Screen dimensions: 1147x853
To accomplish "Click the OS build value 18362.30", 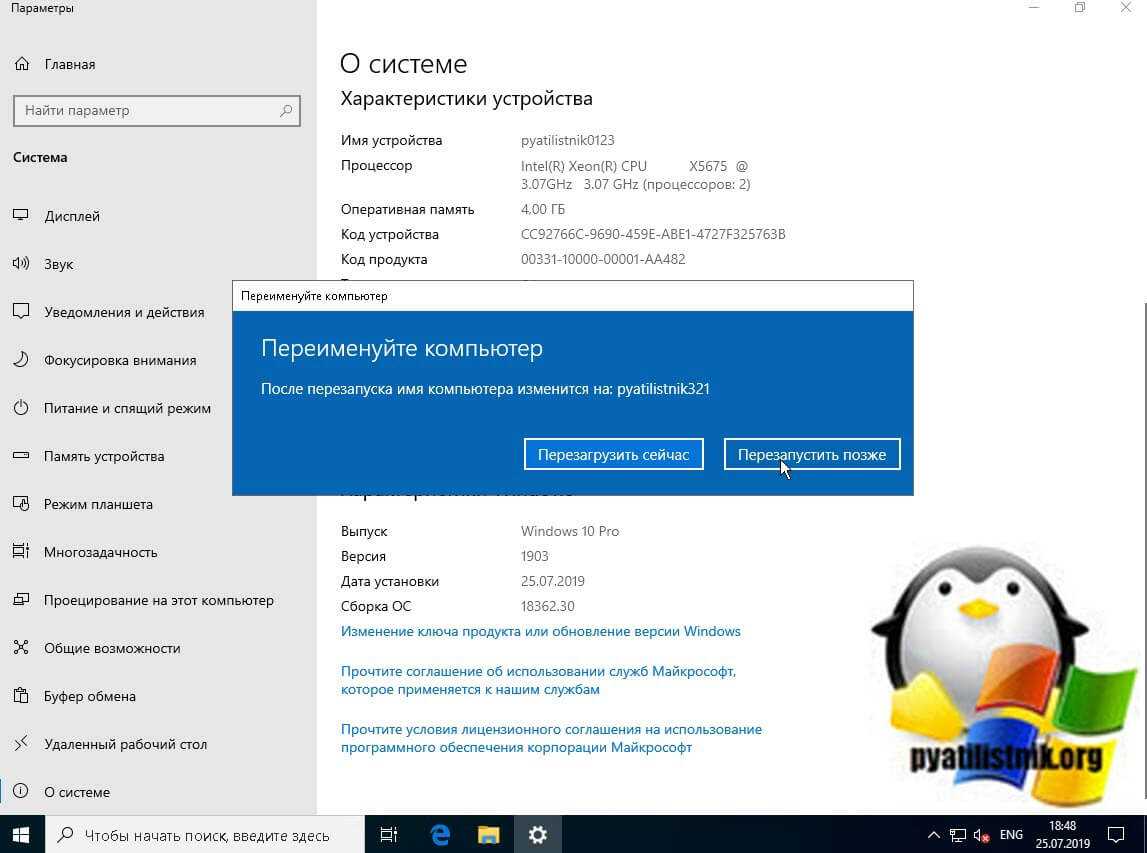I will coord(547,606).
